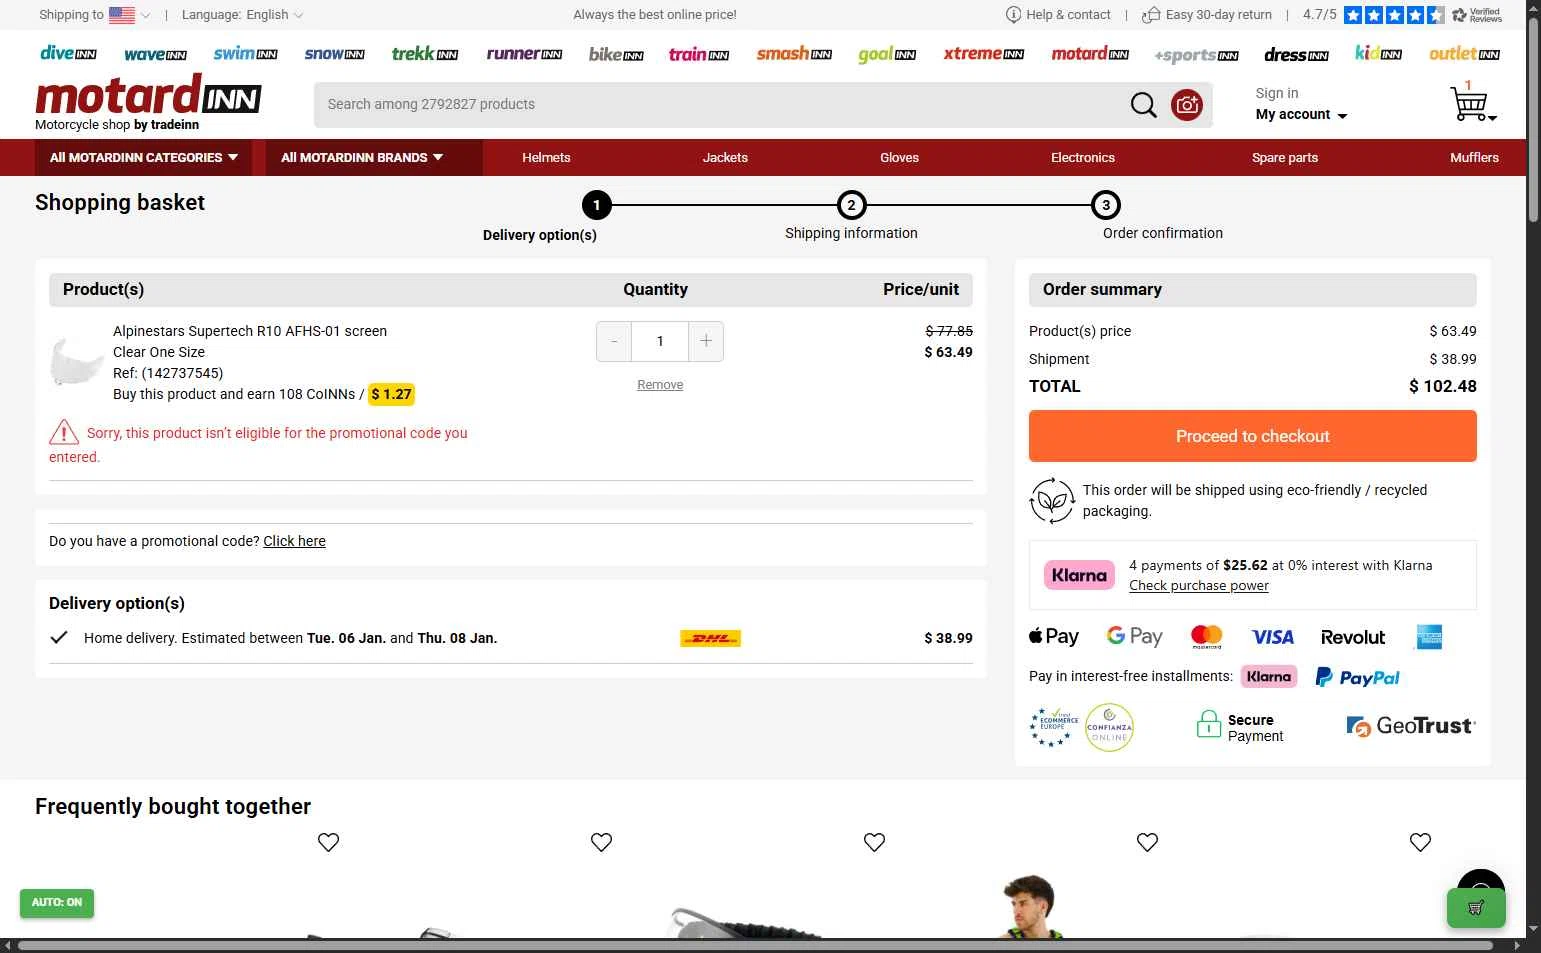This screenshot has height=953, width=1541.
Task: Click the magnifier search icon
Action: coord(1143,105)
